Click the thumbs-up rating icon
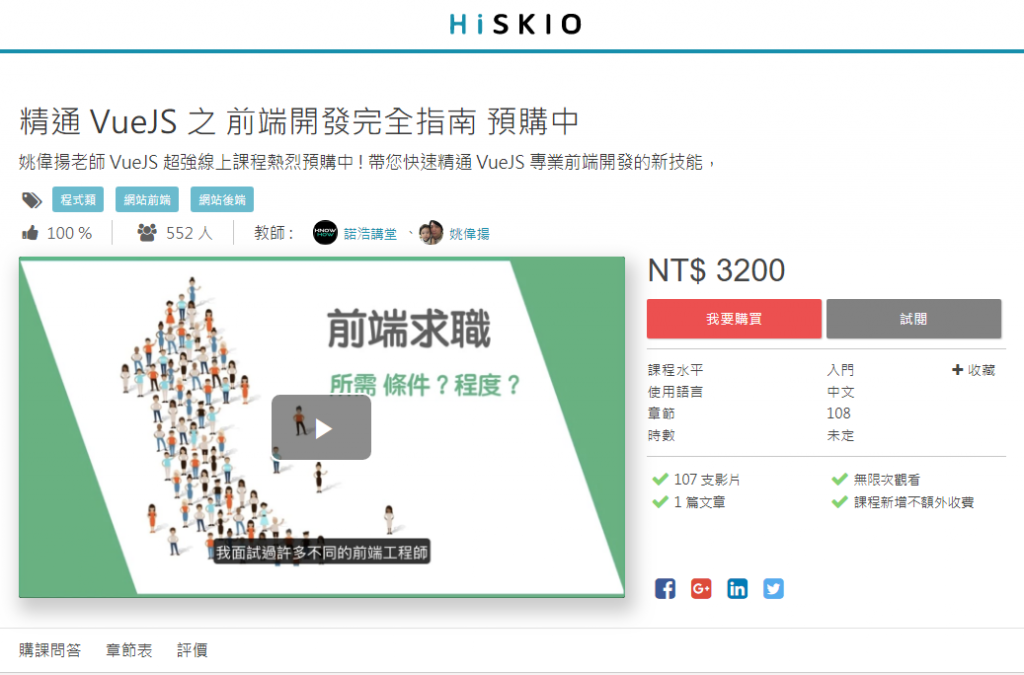The height and width of the screenshot is (675, 1024). point(30,232)
